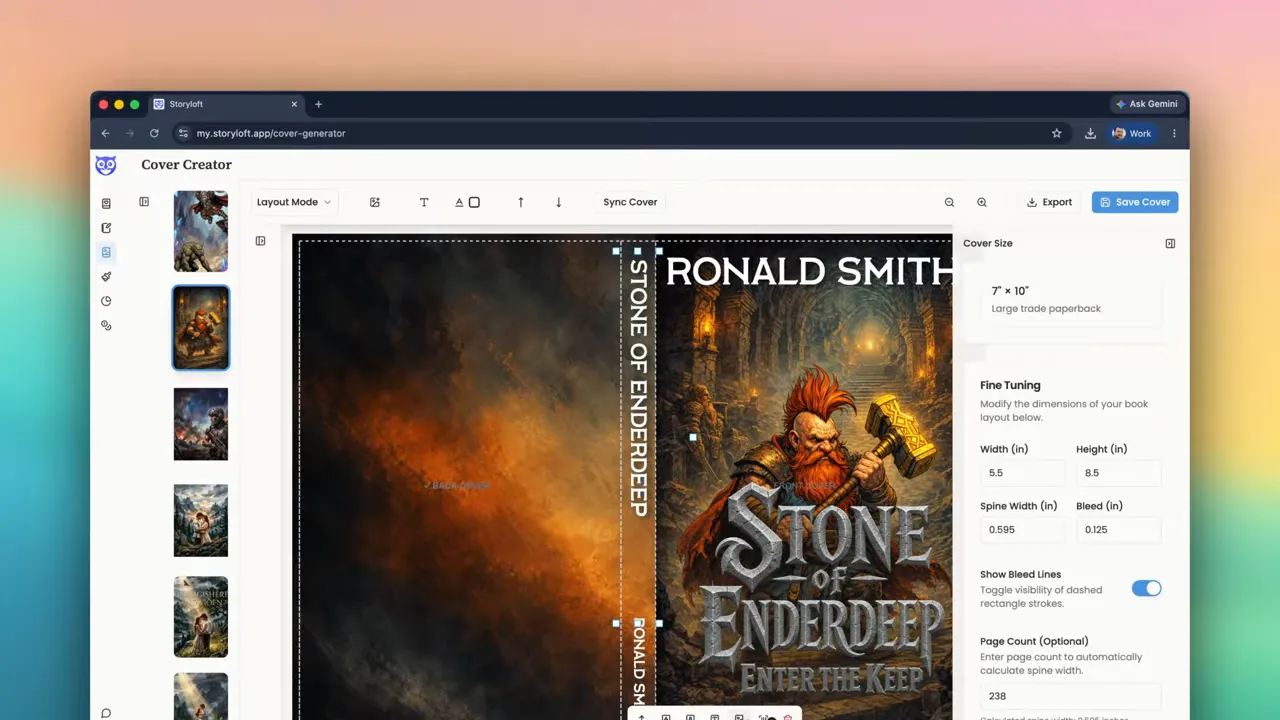Open the pie chart analytics sidebar icon
The width and height of the screenshot is (1280, 720).
[x=106, y=301]
